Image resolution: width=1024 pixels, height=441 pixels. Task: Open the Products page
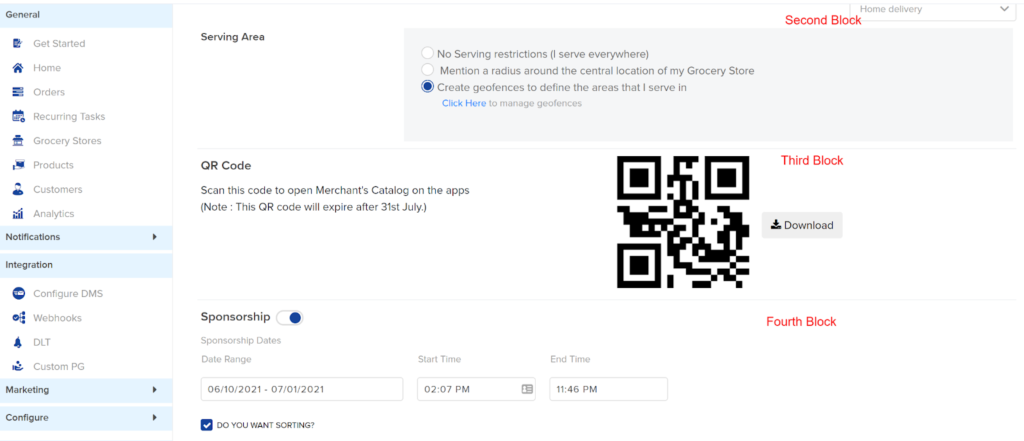[x=54, y=165]
